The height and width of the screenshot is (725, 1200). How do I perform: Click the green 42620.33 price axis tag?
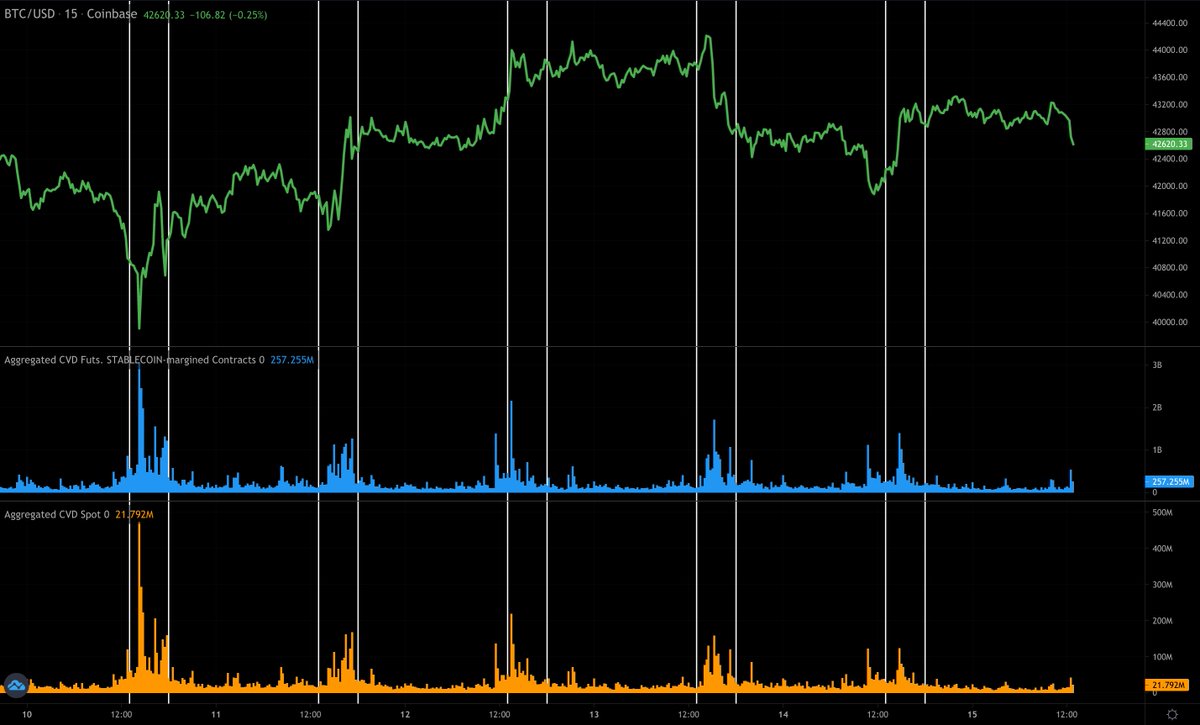pos(1168,144)
